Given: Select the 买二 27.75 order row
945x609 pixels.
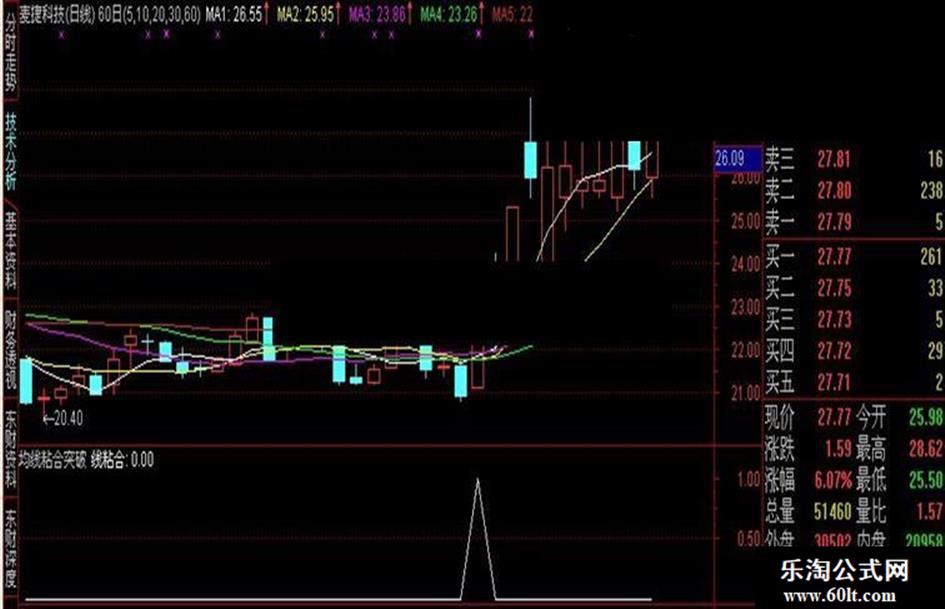Looking at the screenshot, I should pos(853,288).
